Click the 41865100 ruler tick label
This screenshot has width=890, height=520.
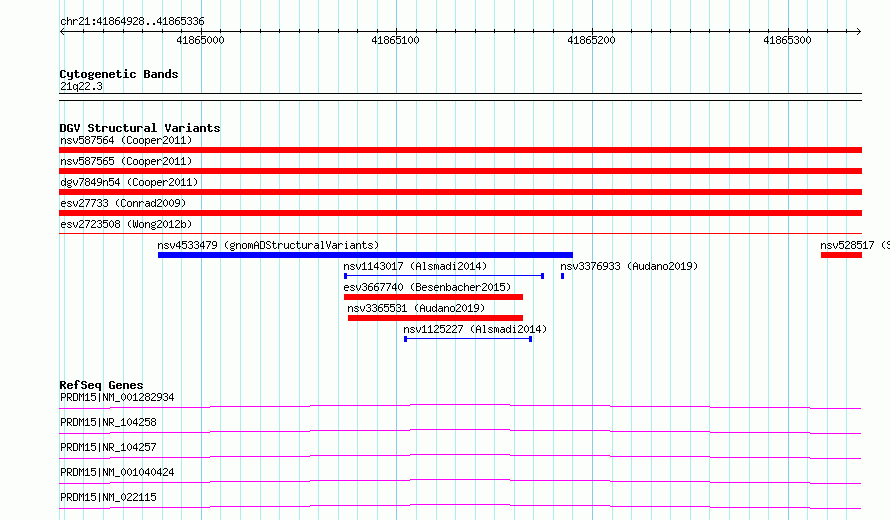tap(396, 40)
